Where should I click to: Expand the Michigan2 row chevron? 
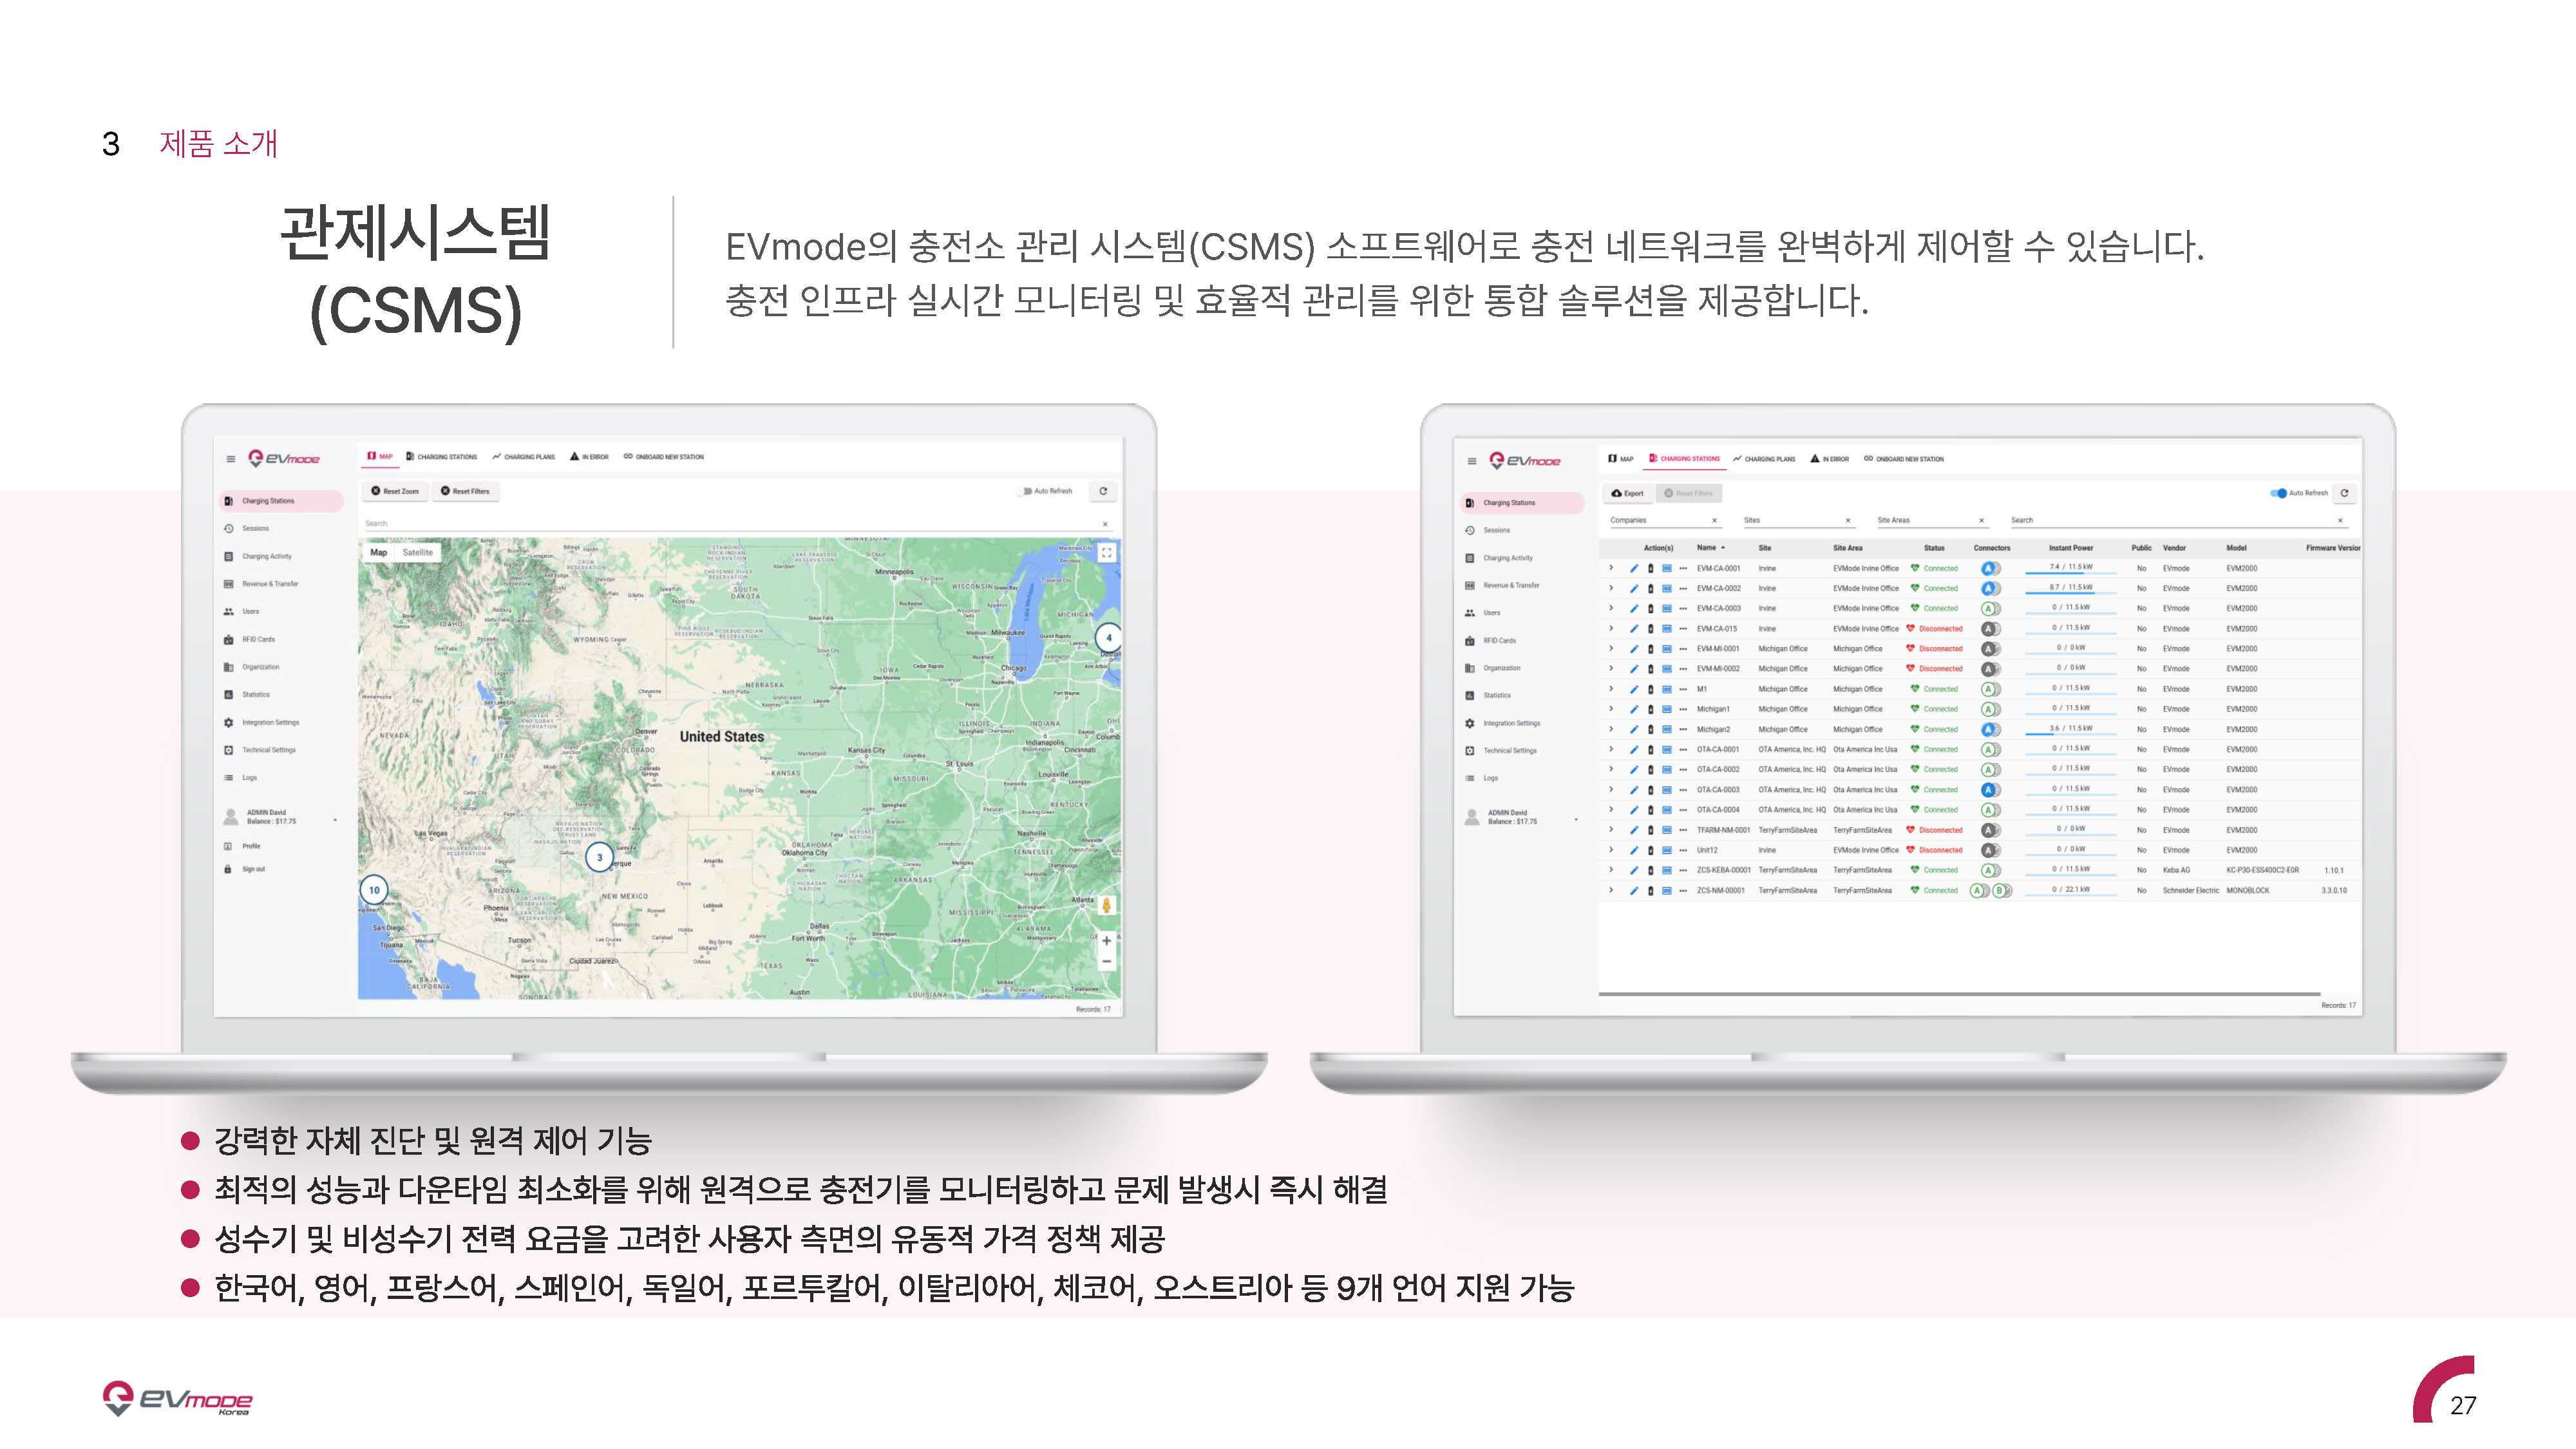1611,729
